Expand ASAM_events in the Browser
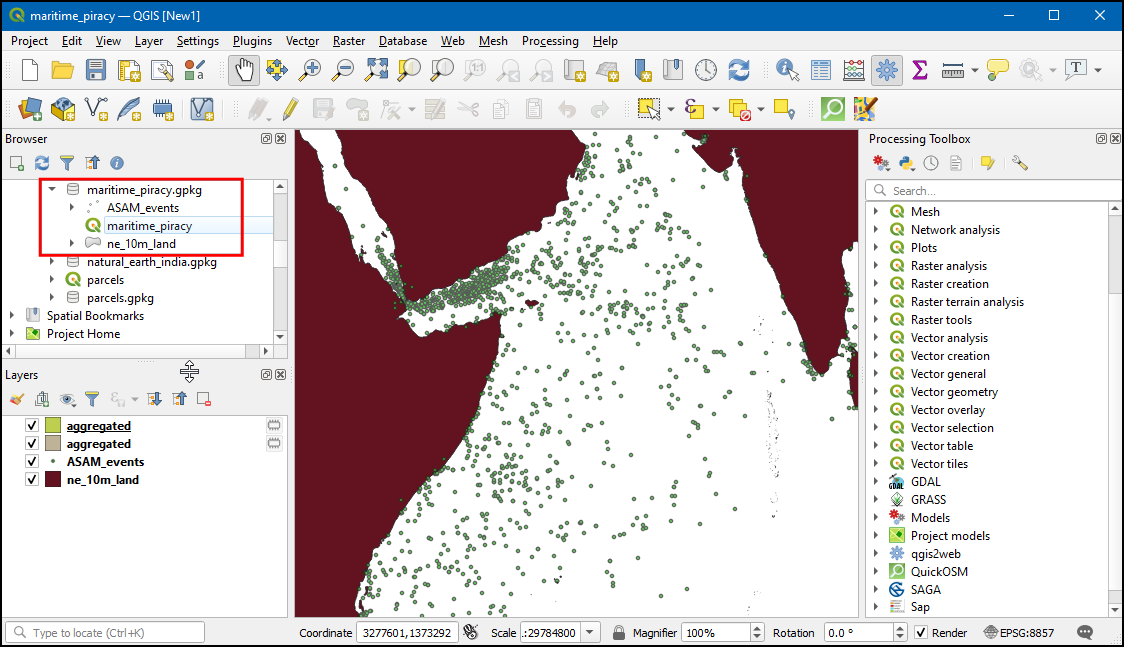The width and height of the screenshot is (1124, 647). [x=72, y=208]
